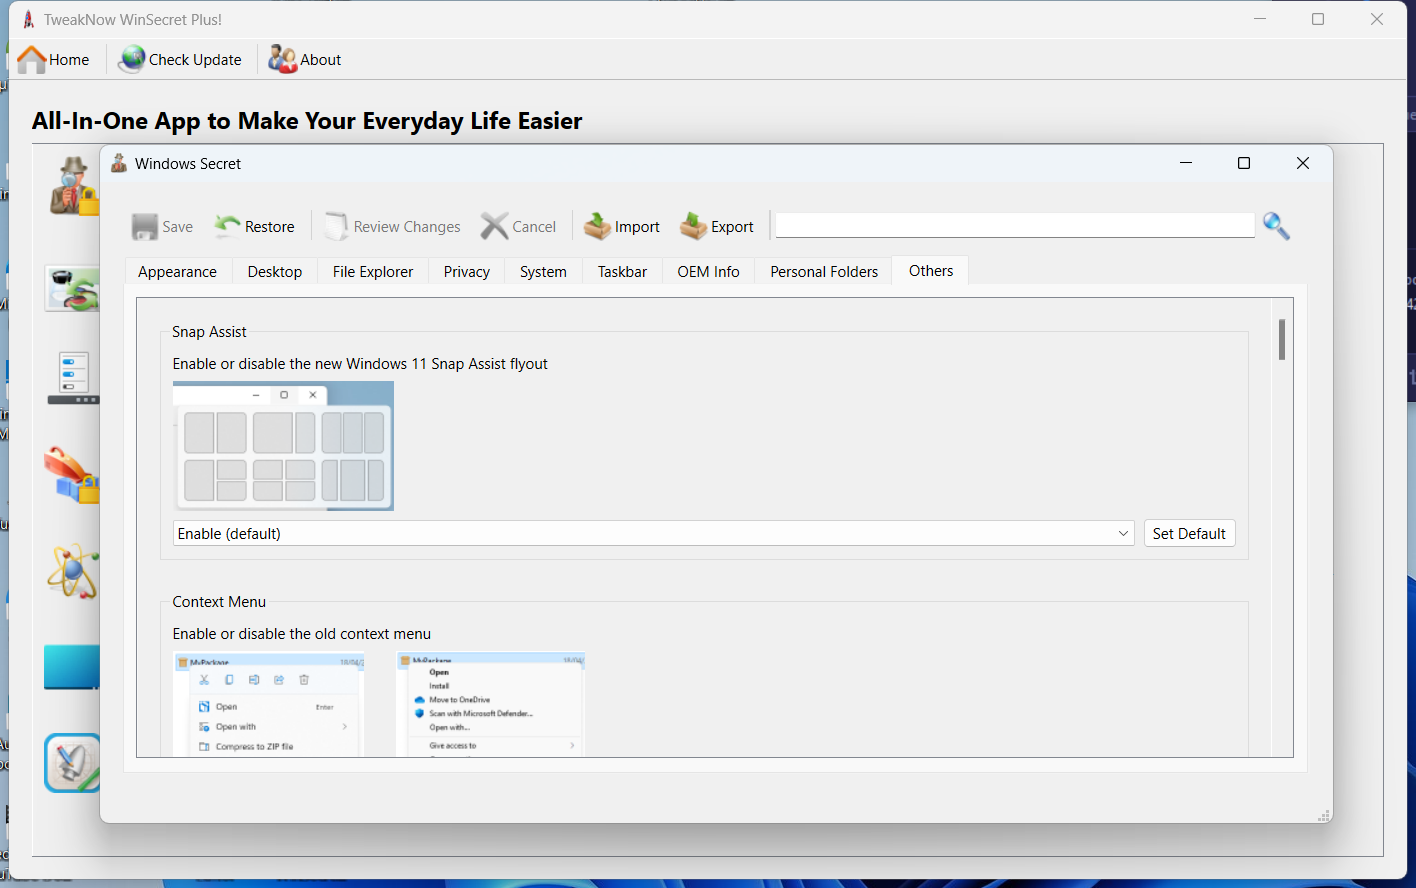The image size is (1416, 888).
Task: Select the Personal Folders tab
Action: point(824,272)
